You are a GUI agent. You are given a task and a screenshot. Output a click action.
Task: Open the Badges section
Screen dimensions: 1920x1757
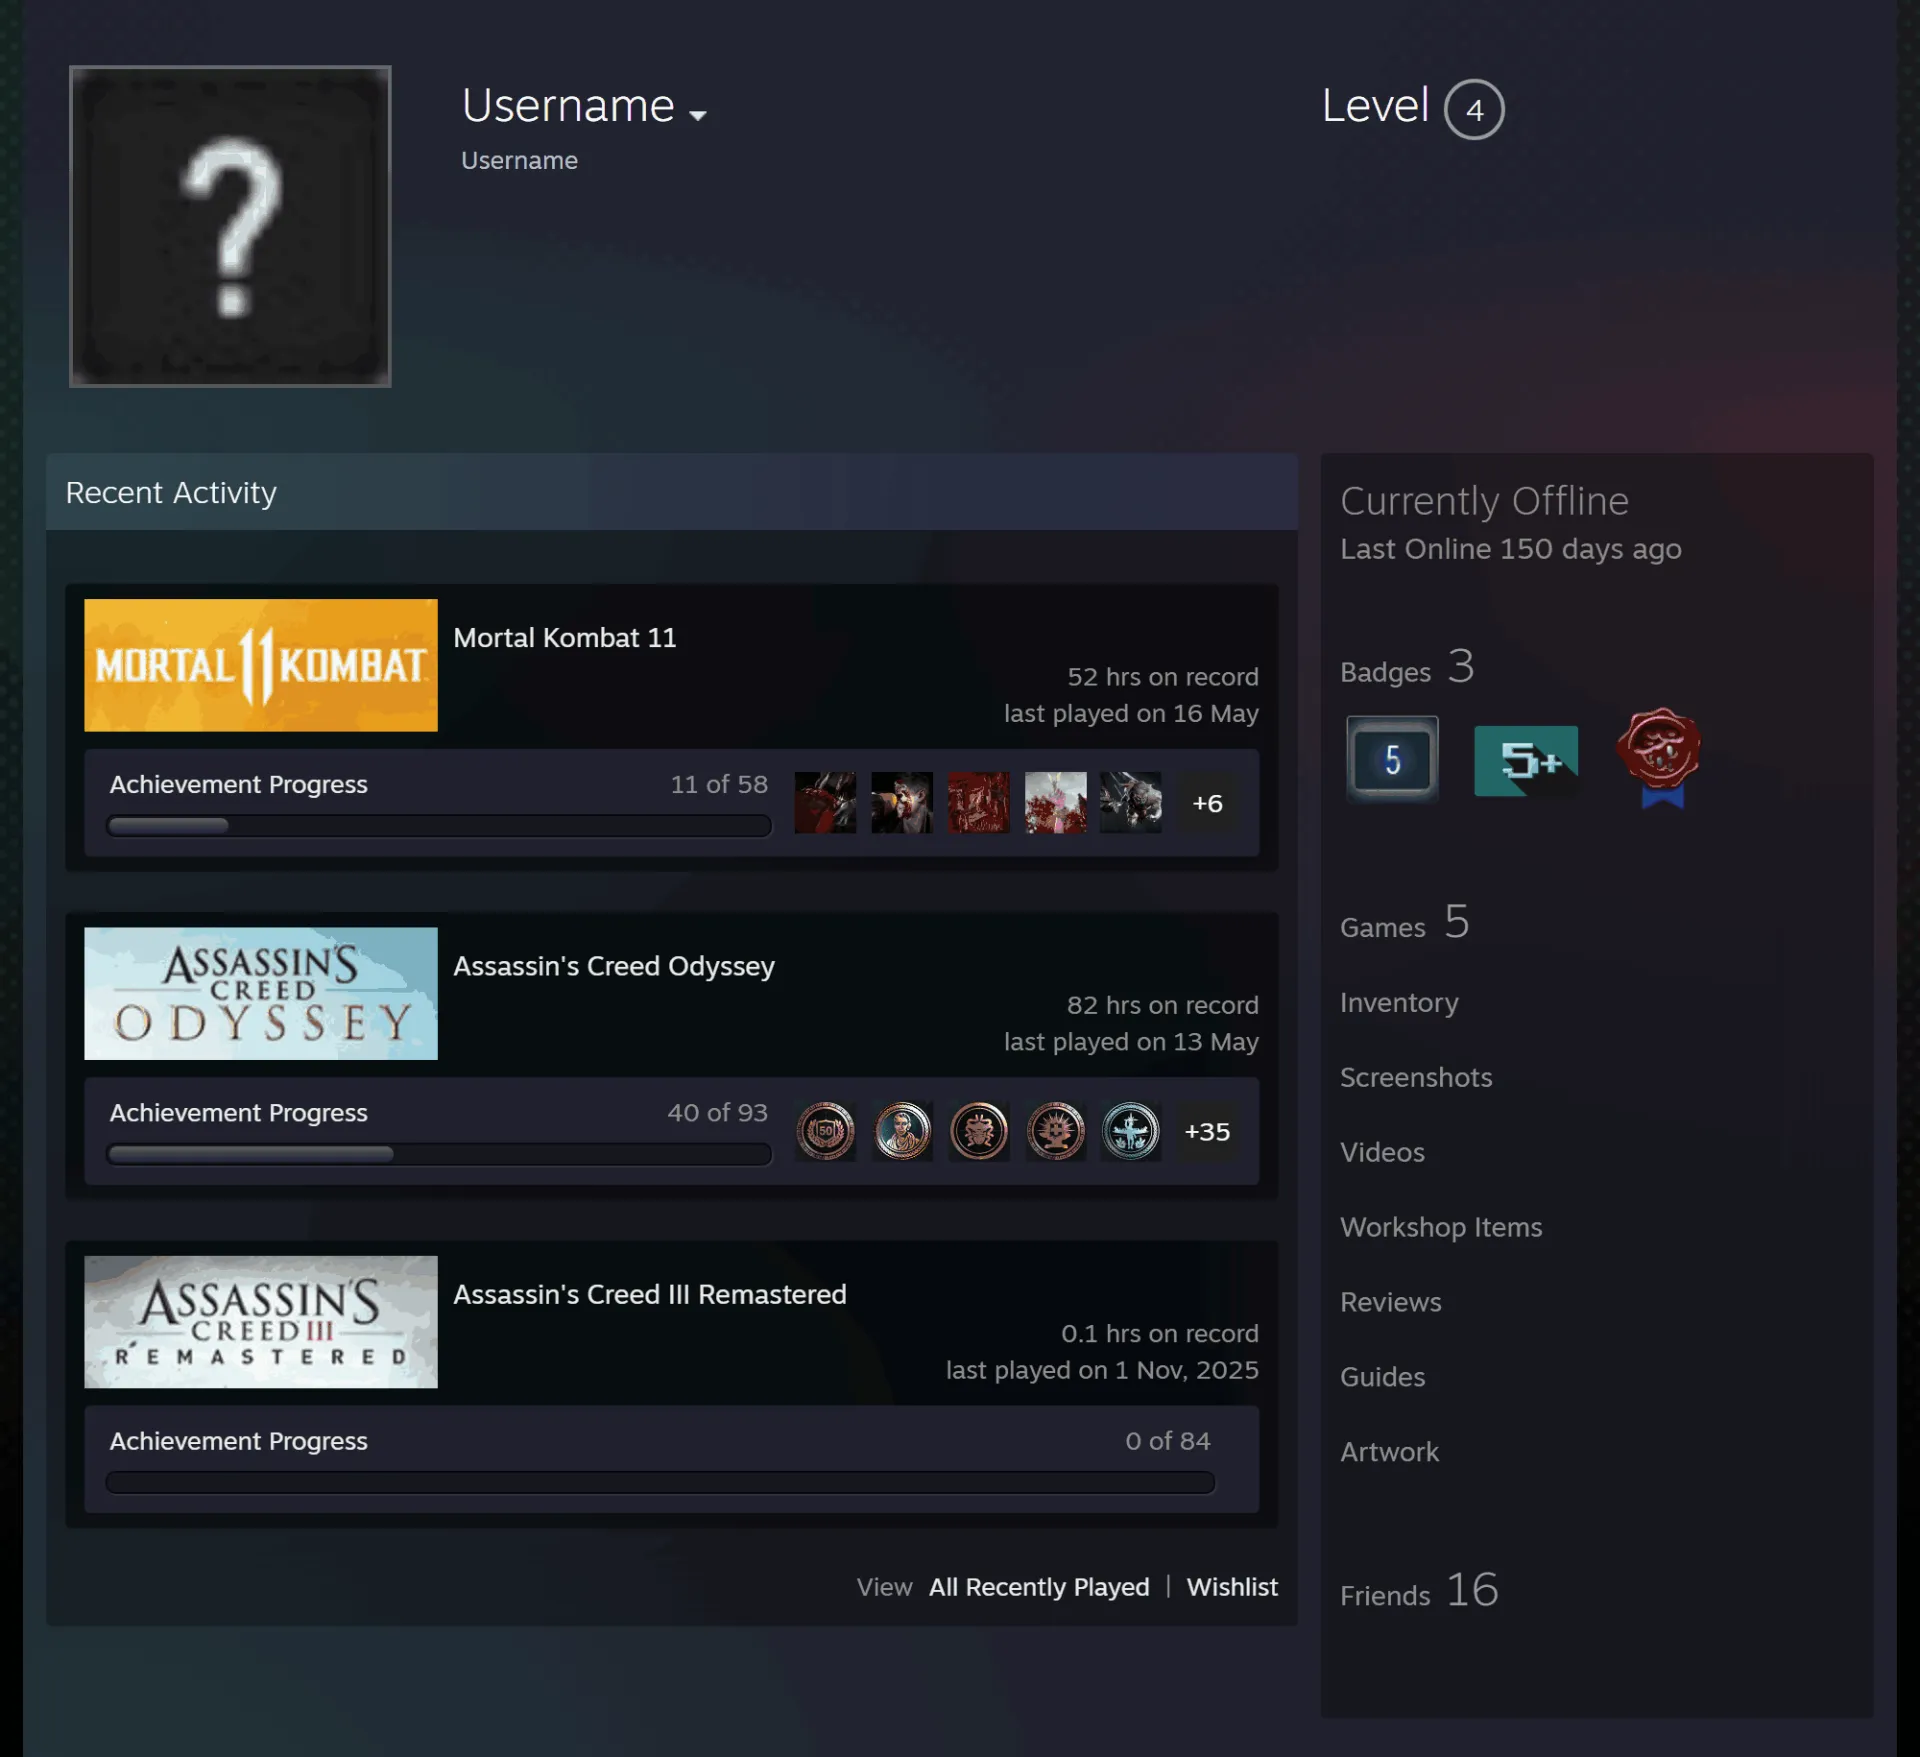pos(1407,667)
